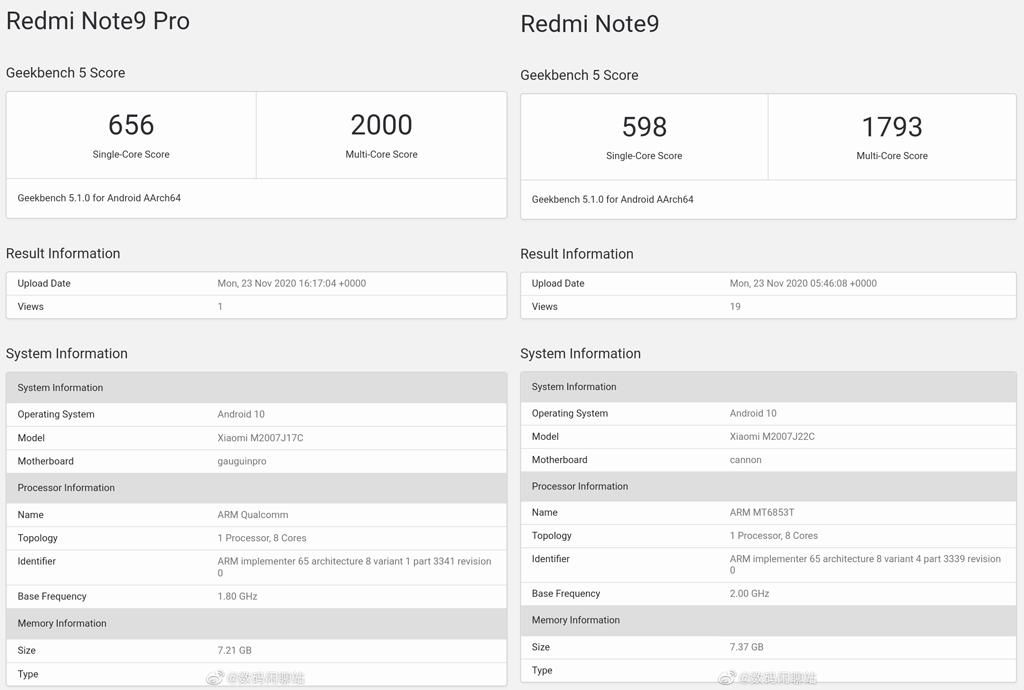Click the views count of 19
The image size is (1024, 690).
(735, 307)
